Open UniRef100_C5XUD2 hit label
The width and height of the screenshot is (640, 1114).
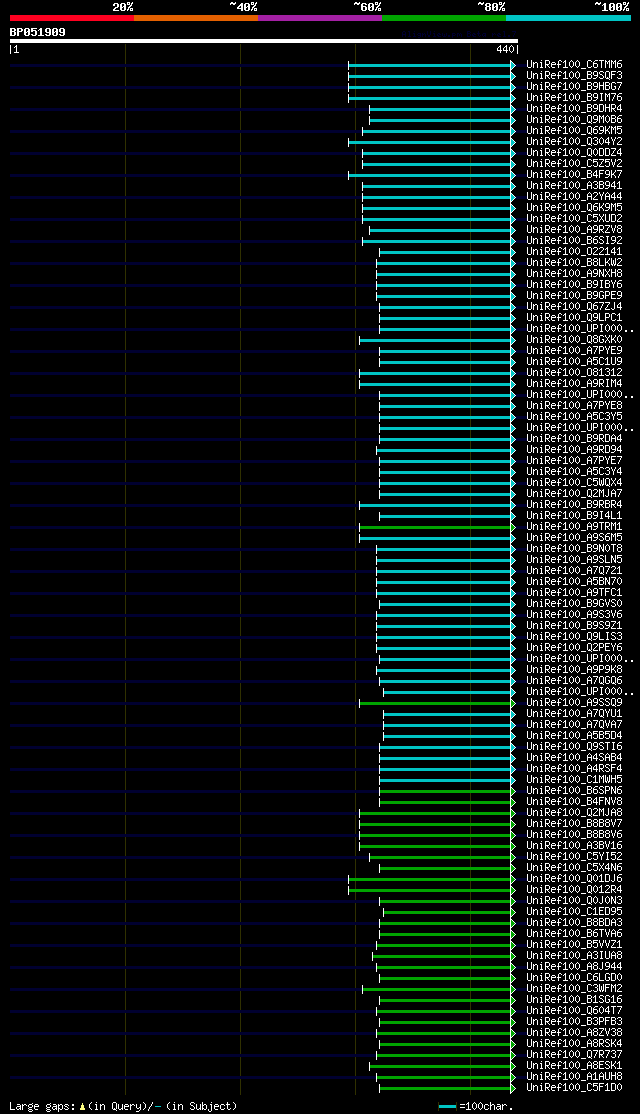(x=575, y=219)
